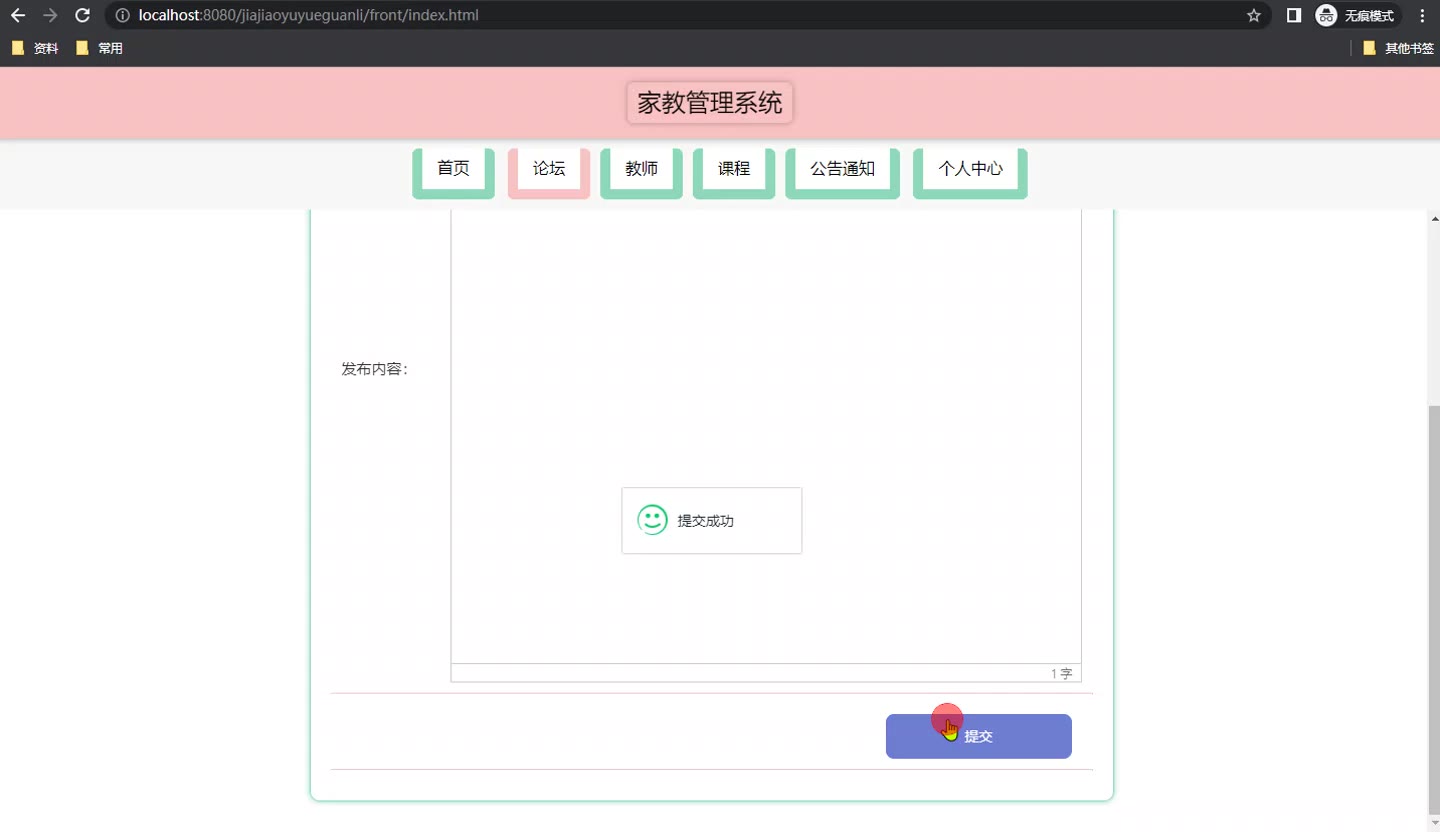Viewport: 1440px width, 832px height.
Task: Open the 其他书签 bookmarks folder
Action: [1398, 48]
